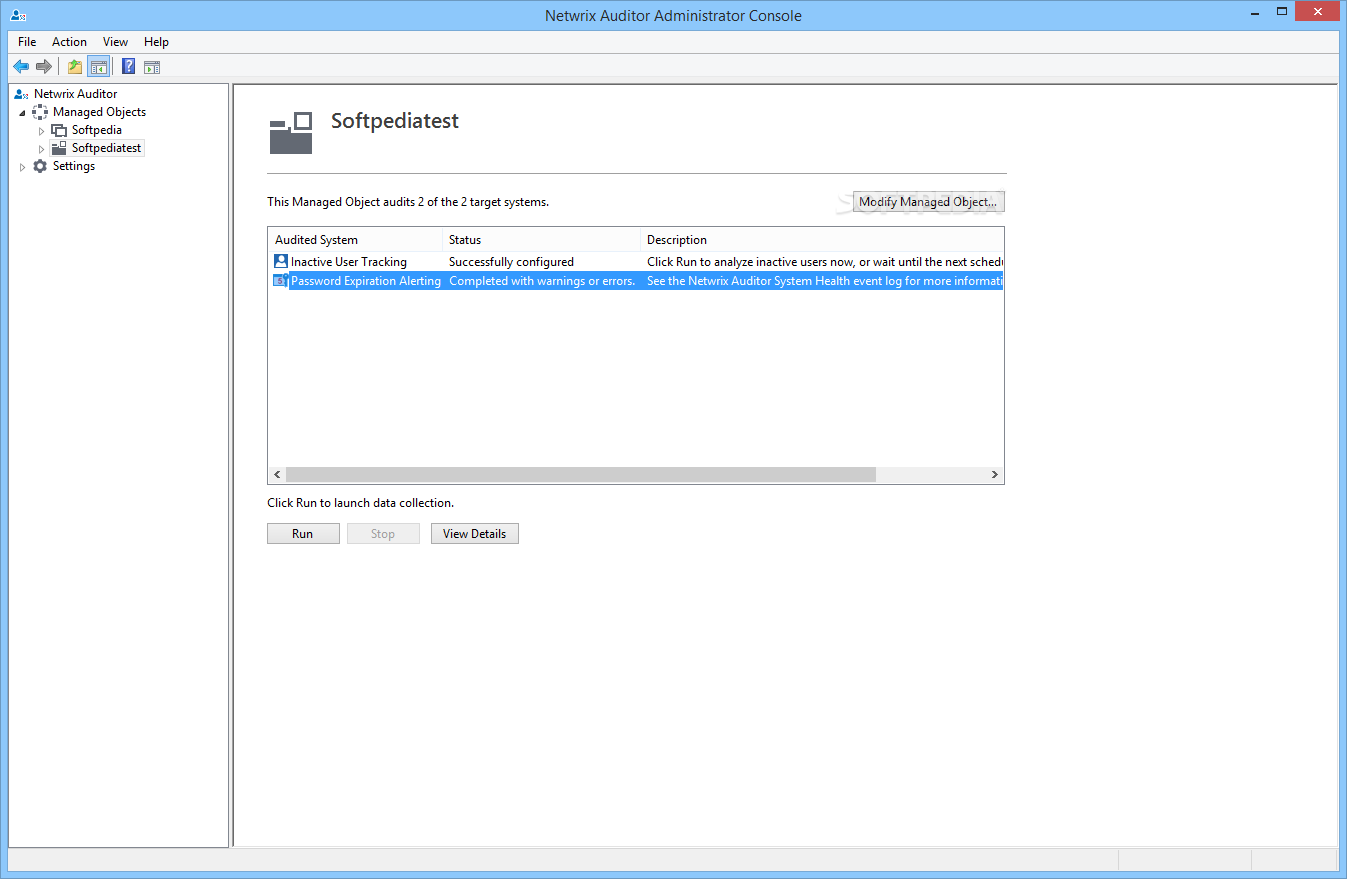Select the 'Inactive User Tracking' row name

pos(349,262)
